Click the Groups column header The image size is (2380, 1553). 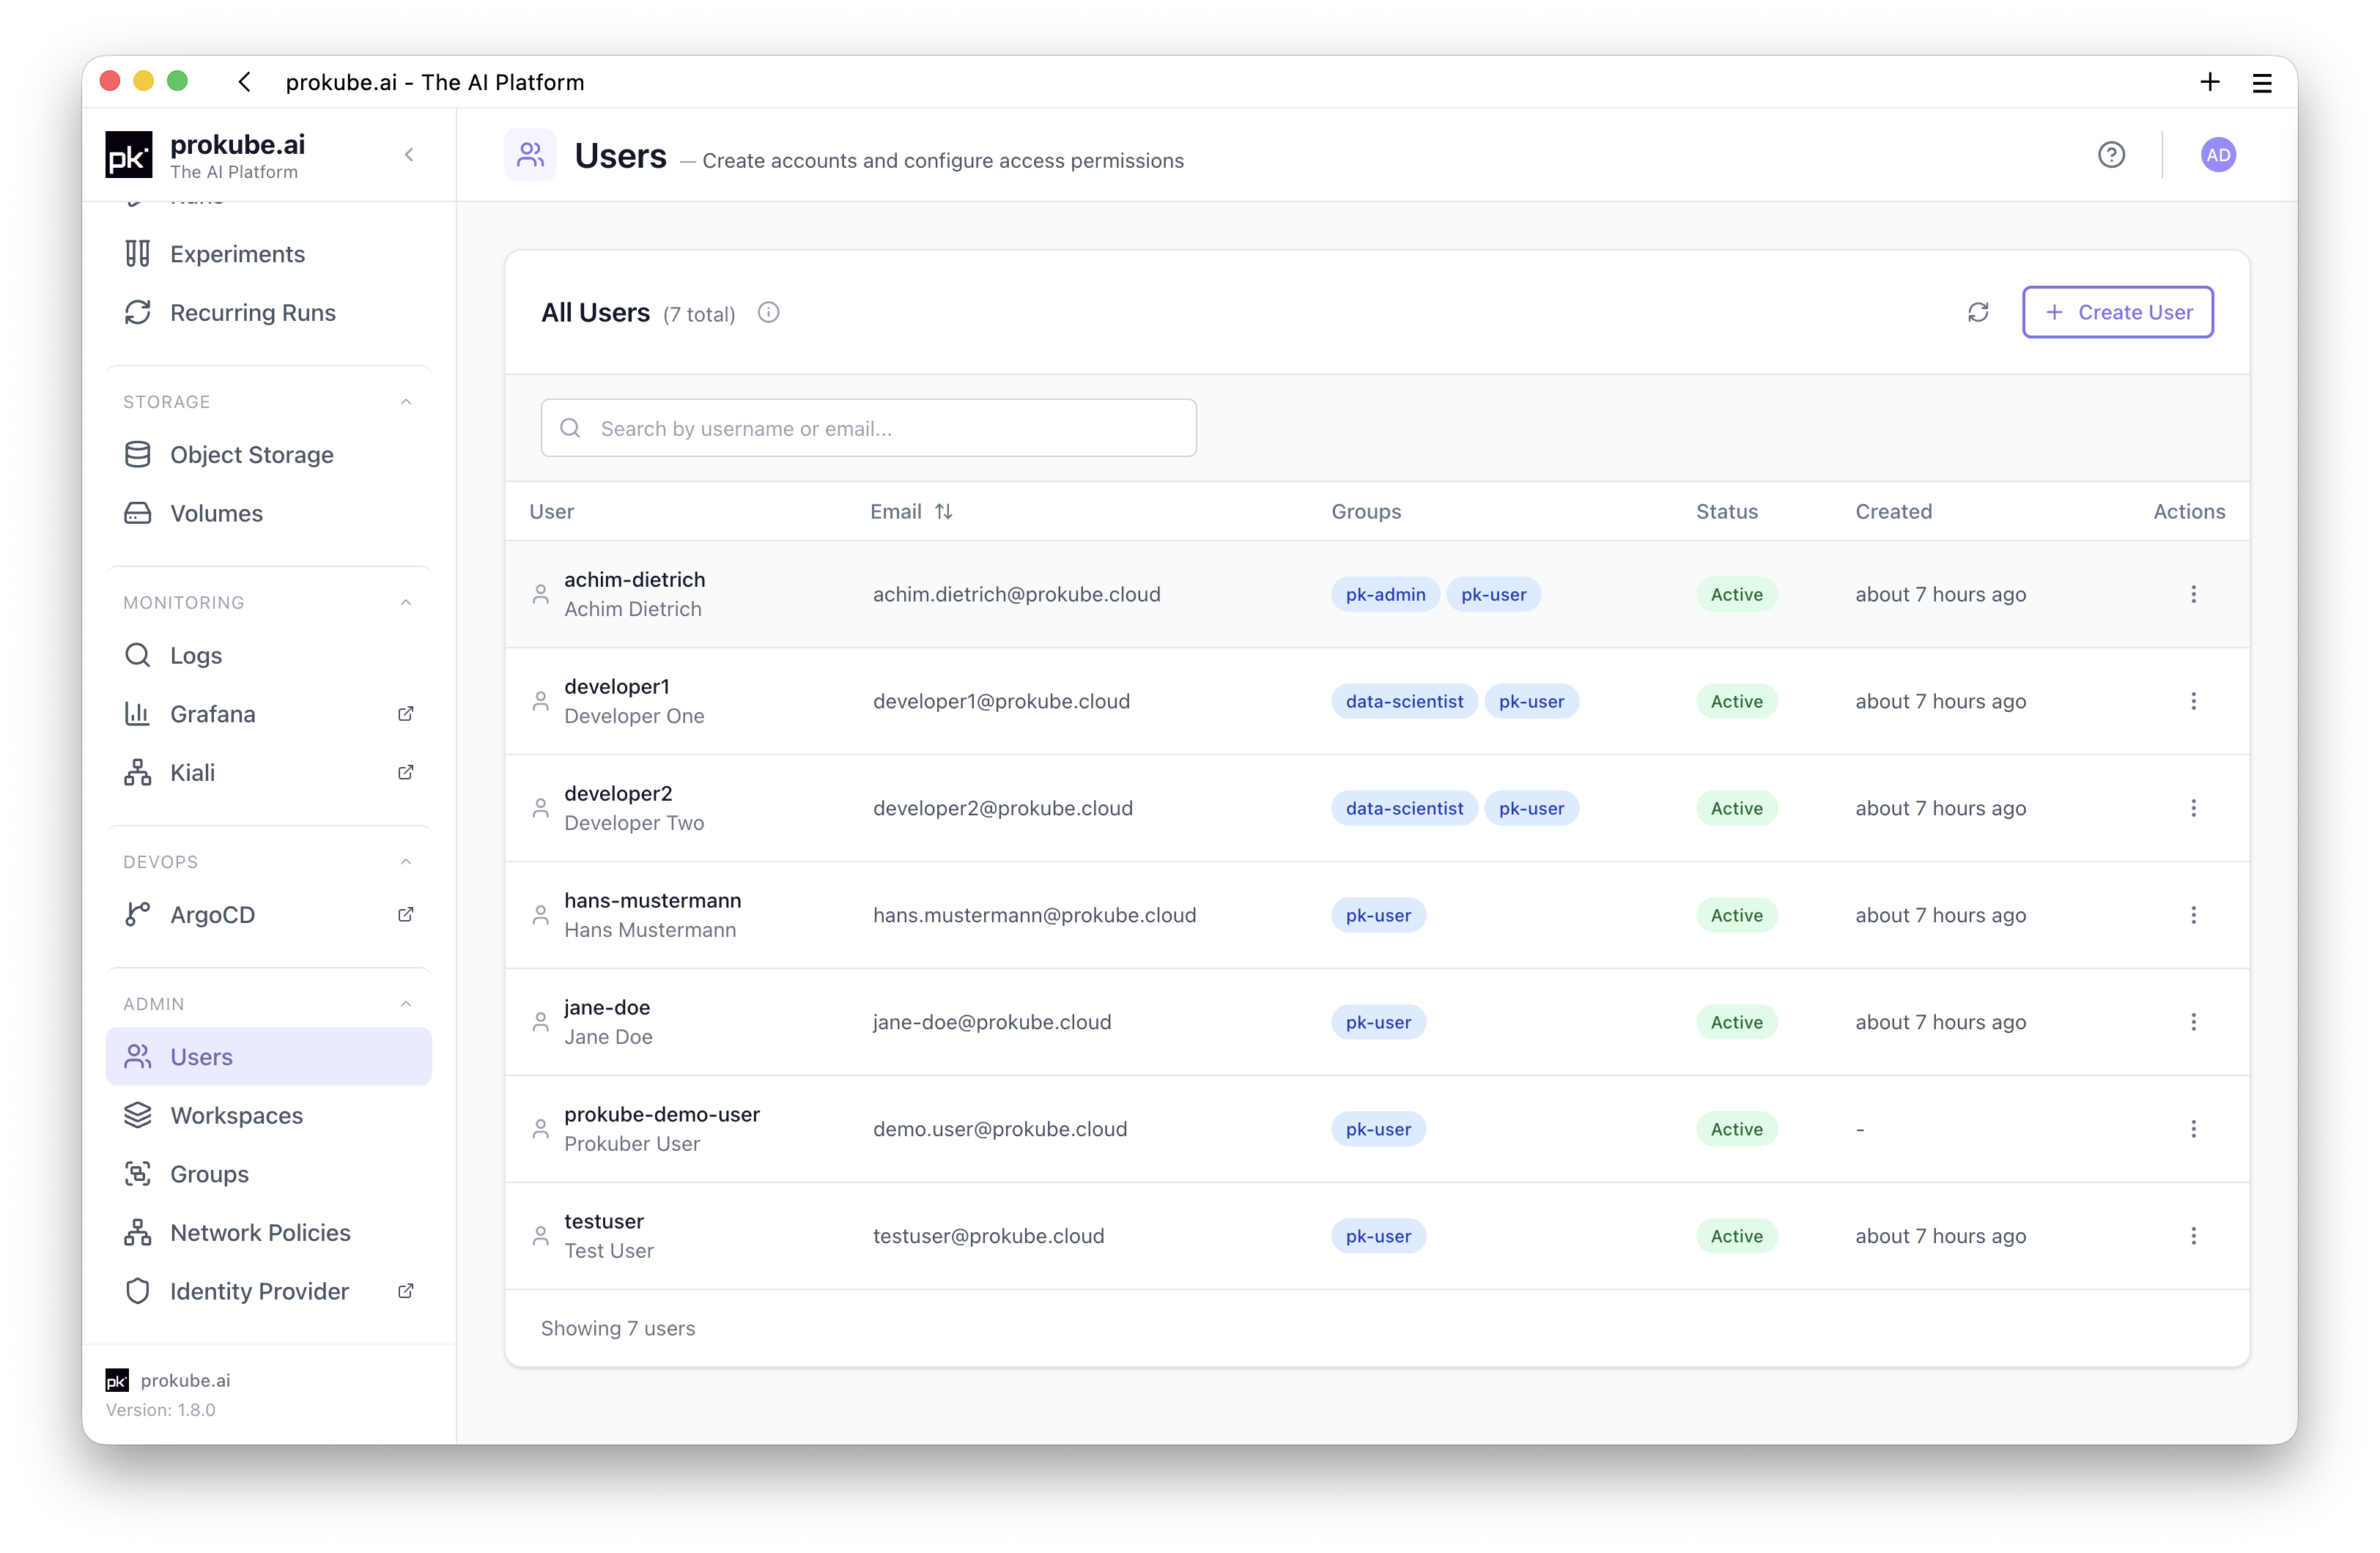pyautogui.click(x=1366, y=511)
